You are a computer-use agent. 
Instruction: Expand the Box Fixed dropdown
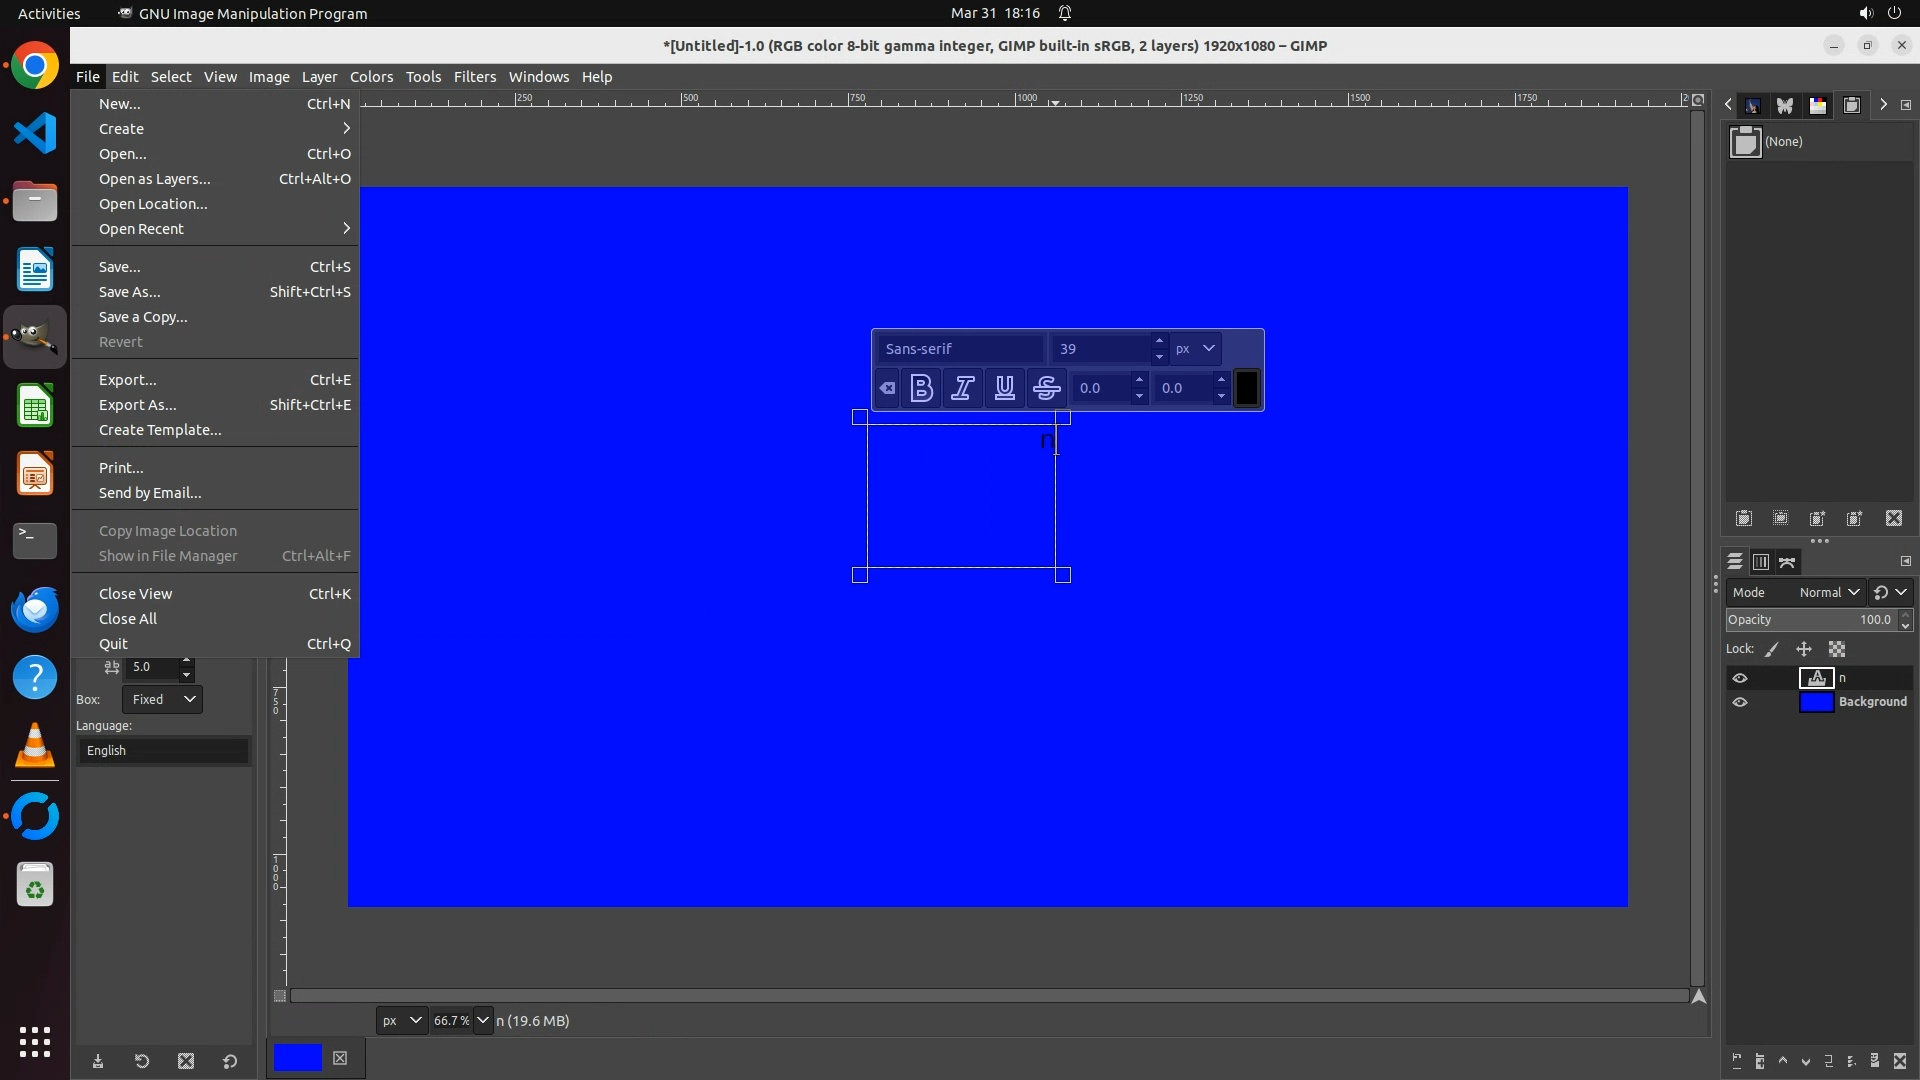pos(163,699)
